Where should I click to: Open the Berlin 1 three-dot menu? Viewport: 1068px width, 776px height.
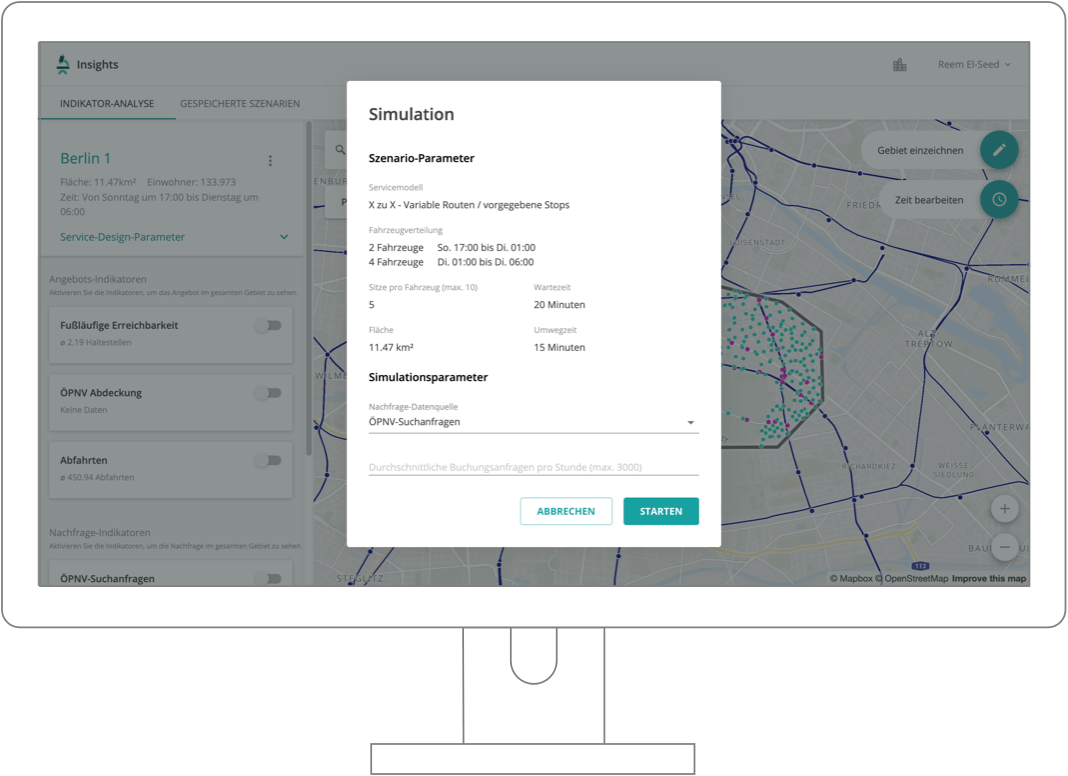point(270,161)
